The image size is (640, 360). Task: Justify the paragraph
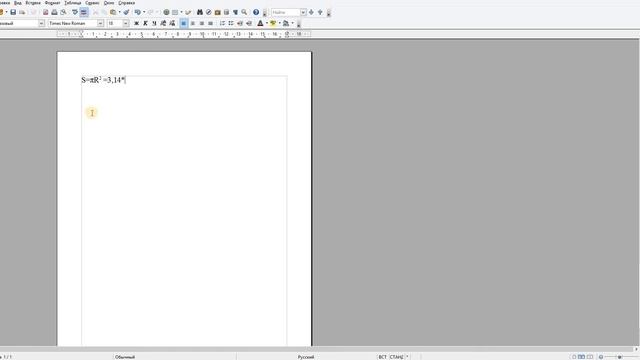(211, 23)
